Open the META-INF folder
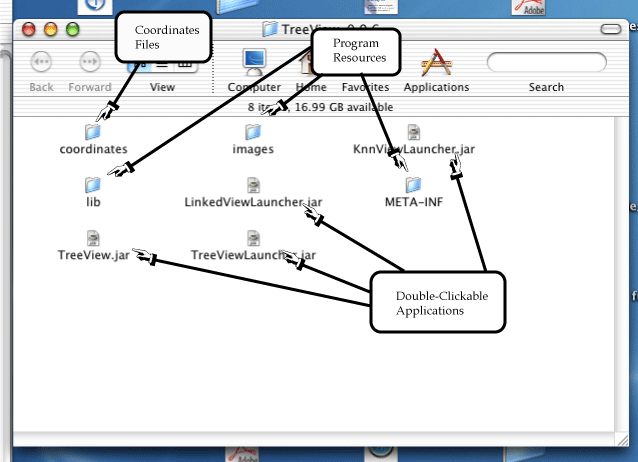The width and height of the screenshot is (638, 462). tap(414, 185)
